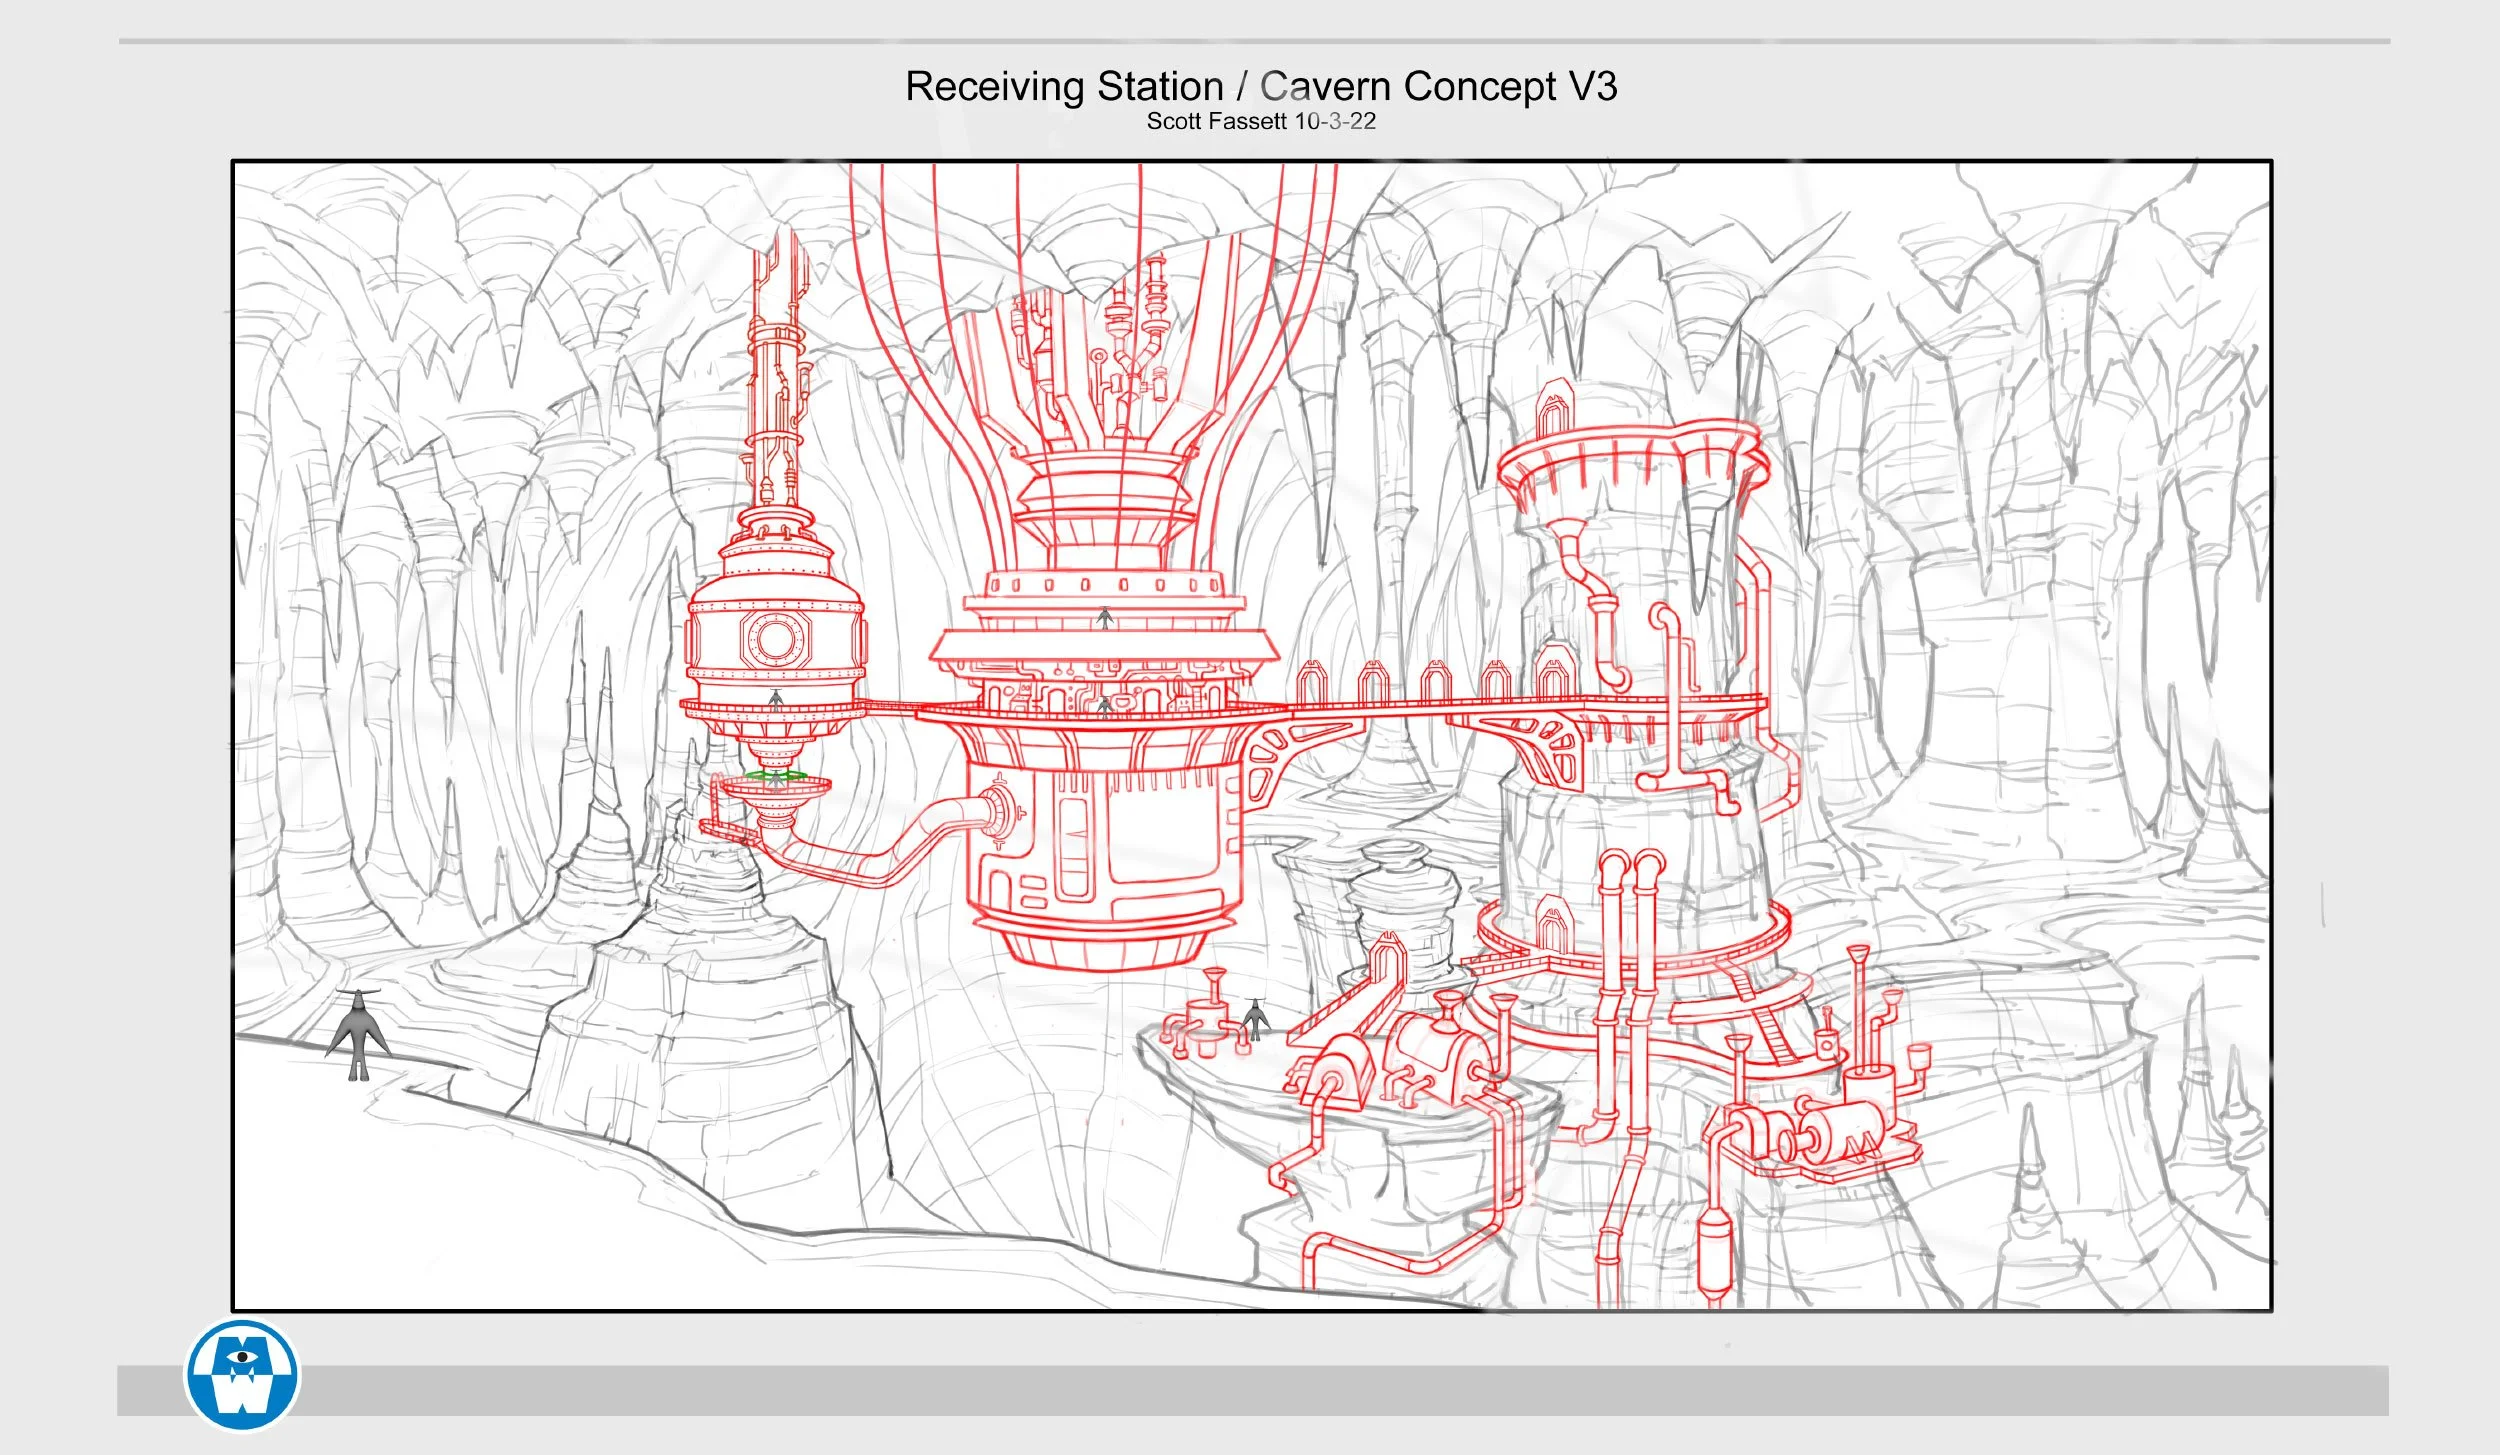Click the "Scott Fassett 10-3-22" credit line
2500x1455 pixels.
click(1260, 122)
